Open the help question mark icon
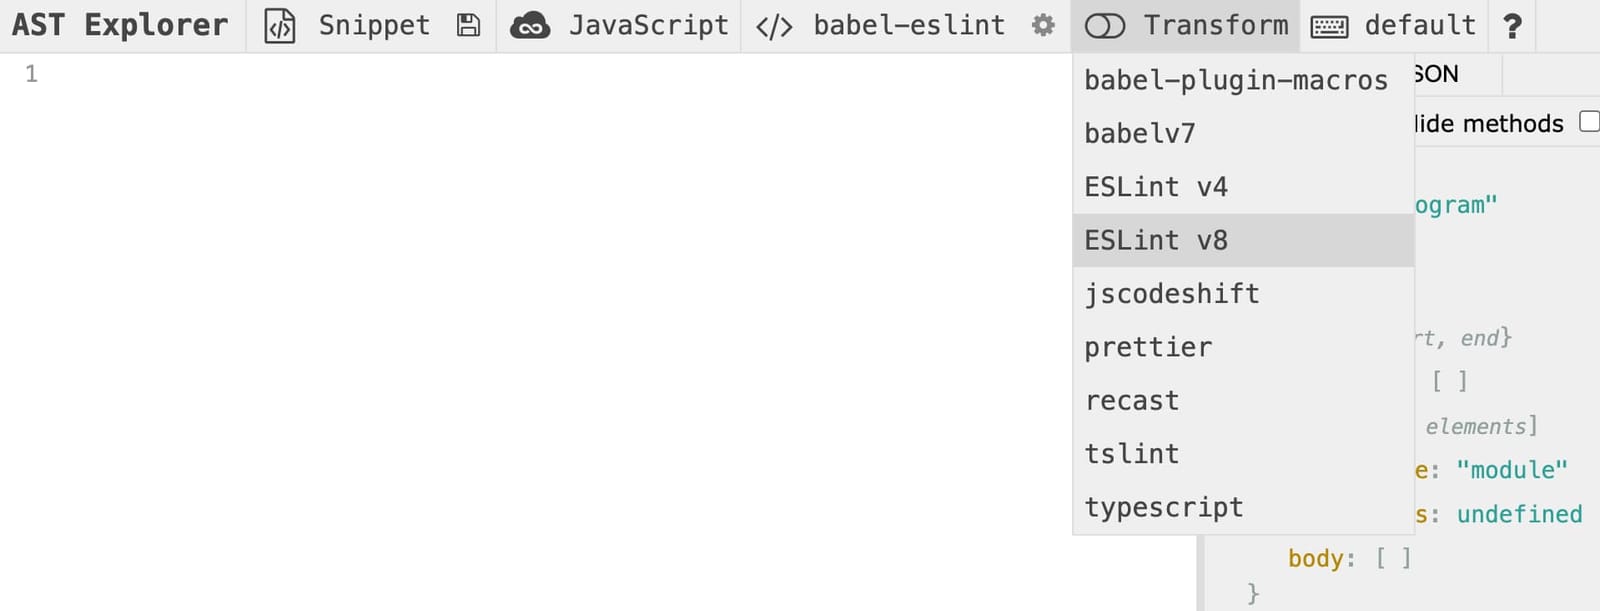1600x611 pixels. [1513, 25]
